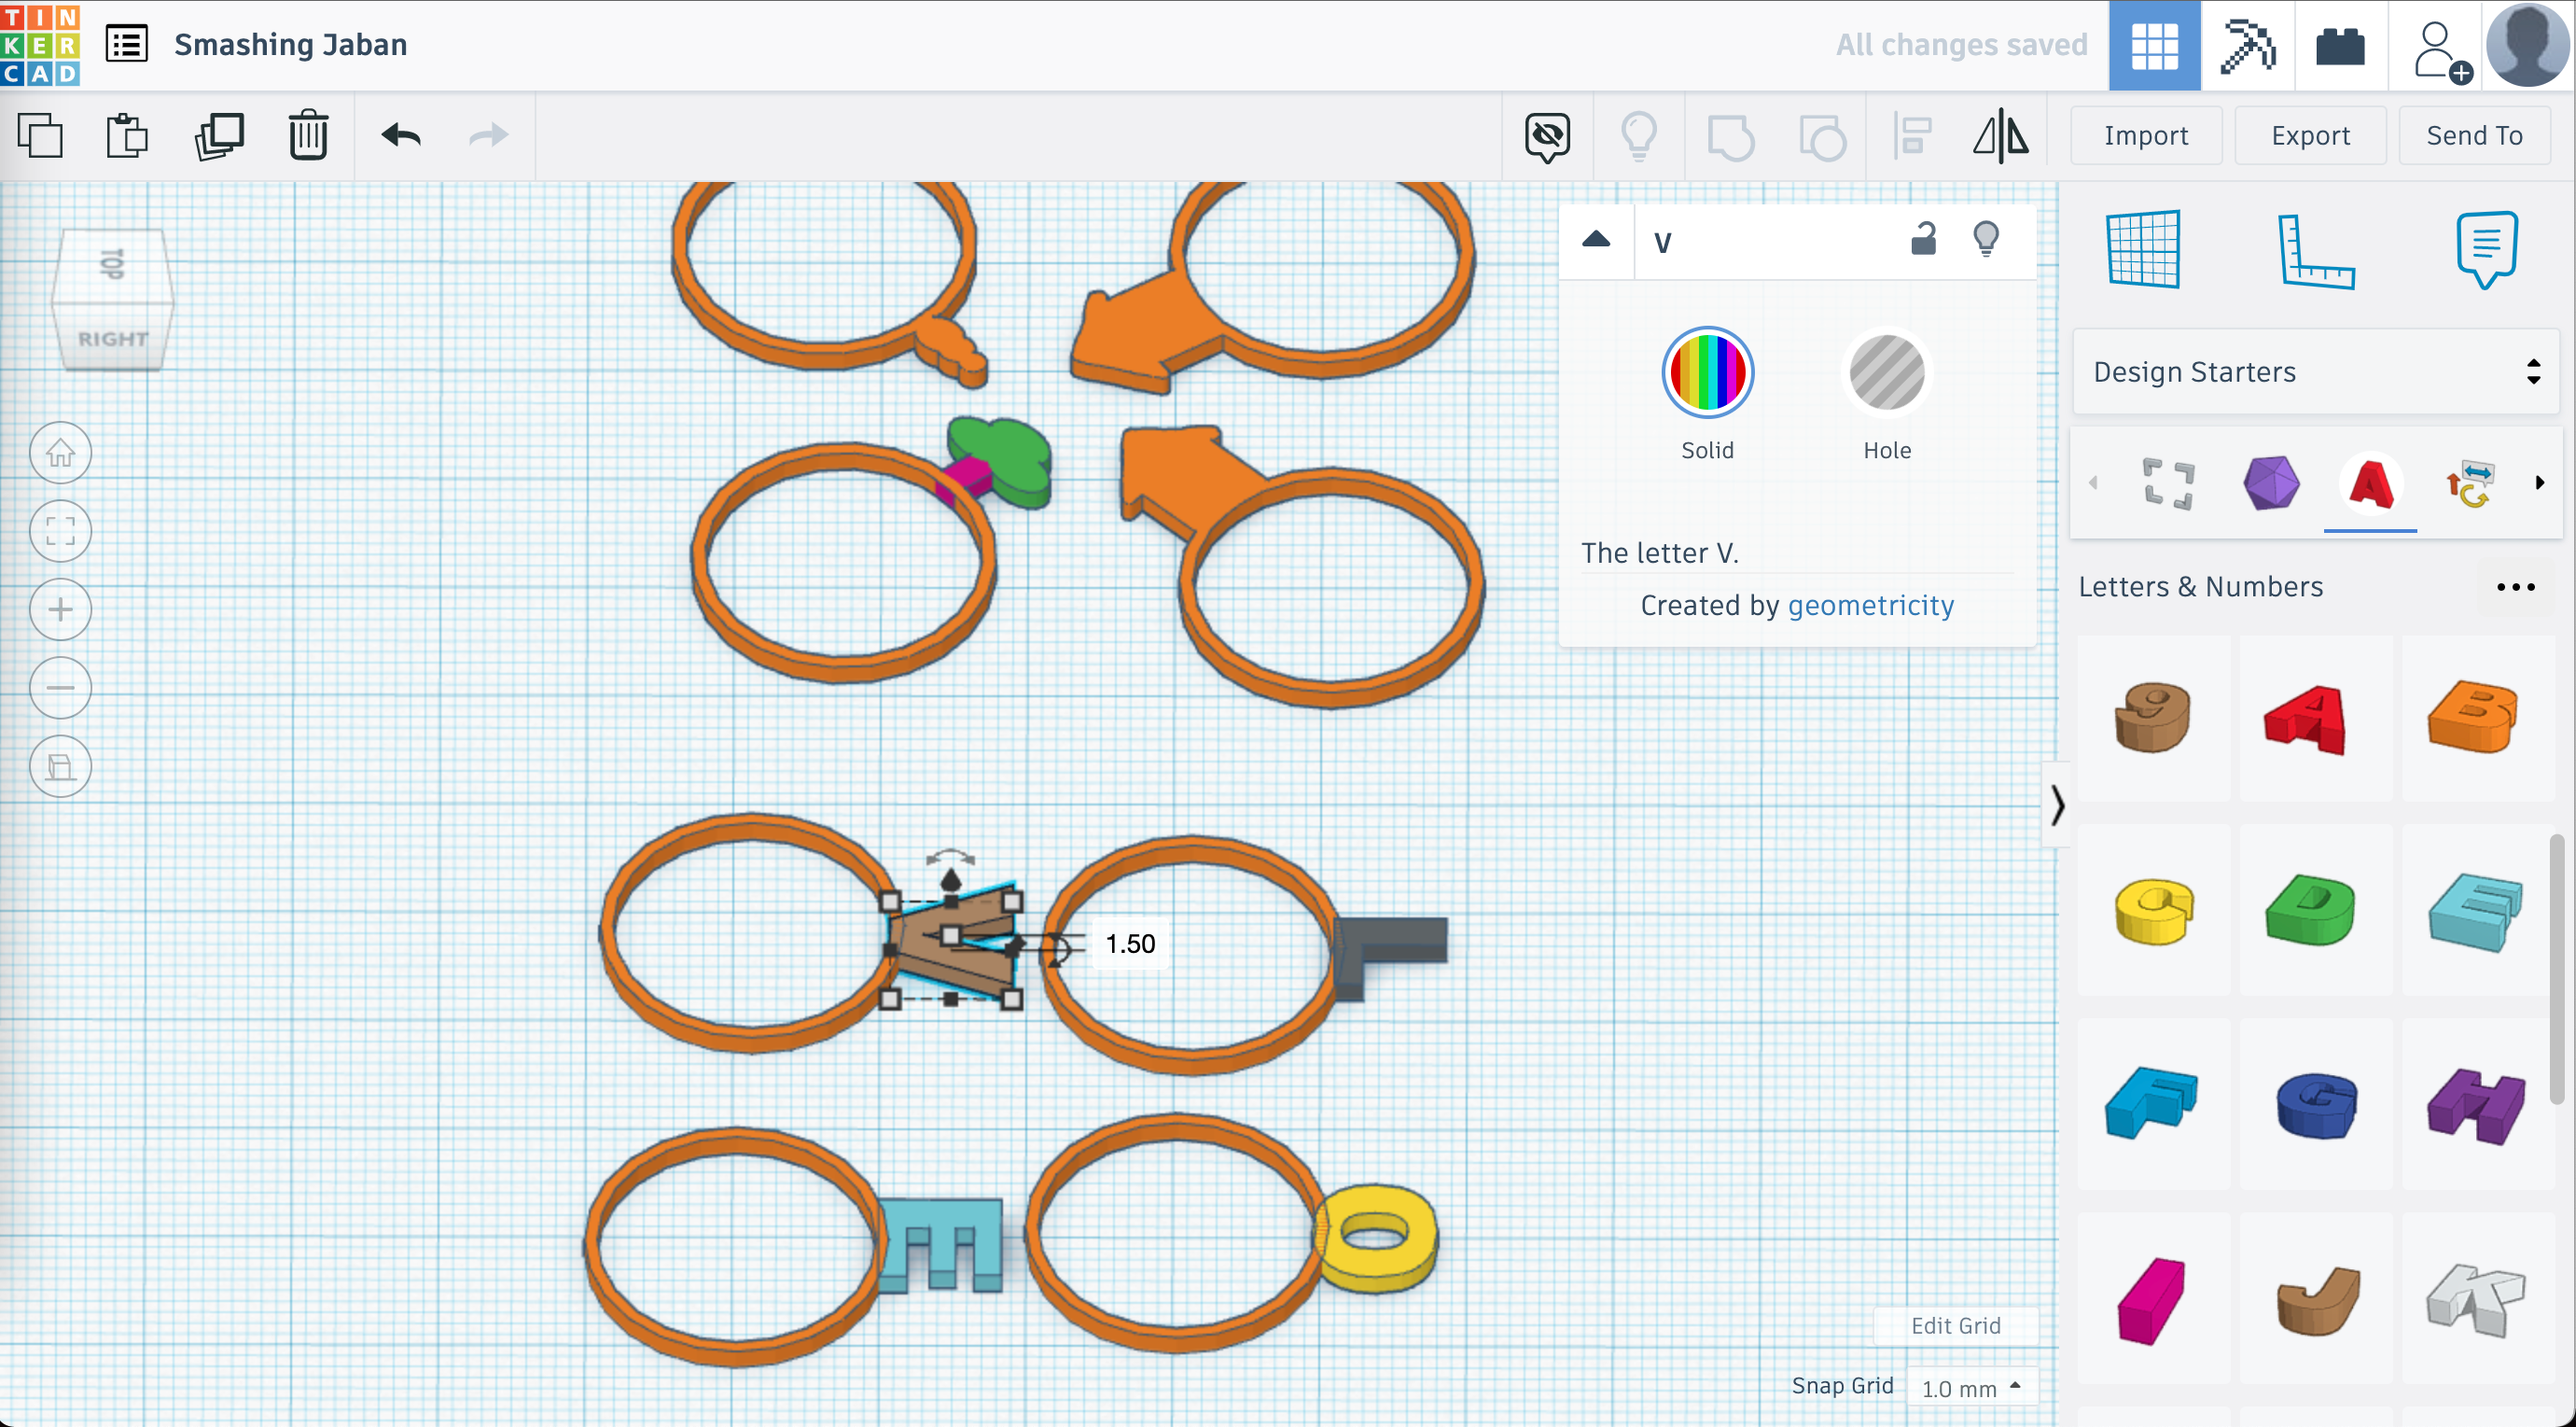This screenshot has height=1427, width=2576.
Task: Open the Snap Grid 1.0 mm dropdown
Action: (1972, 1388)
